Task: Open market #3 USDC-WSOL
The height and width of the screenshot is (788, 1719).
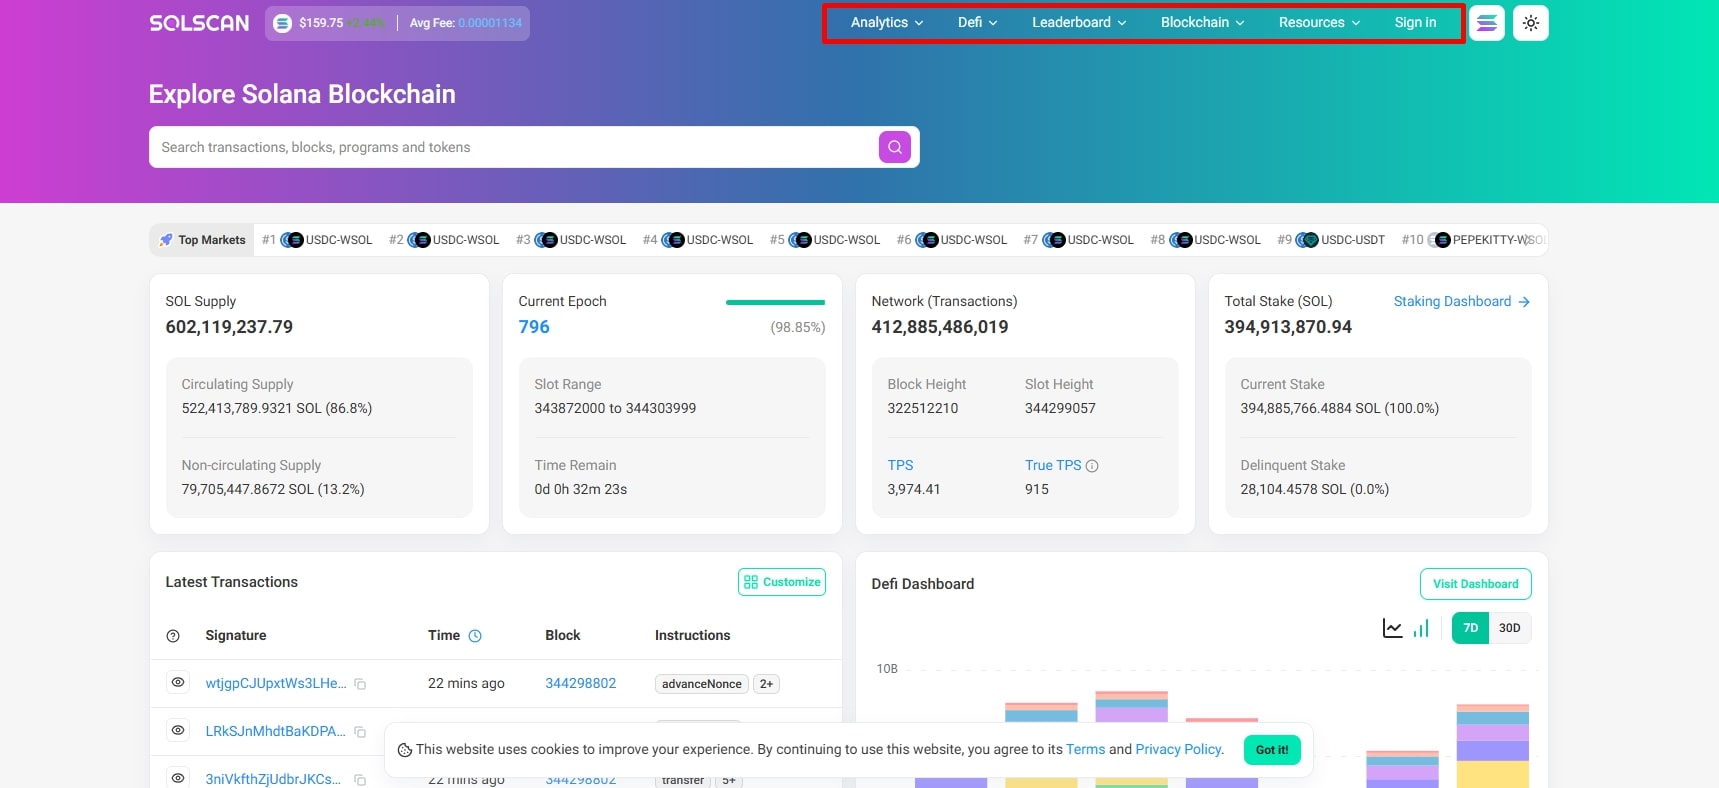Action: click(571, 240)
